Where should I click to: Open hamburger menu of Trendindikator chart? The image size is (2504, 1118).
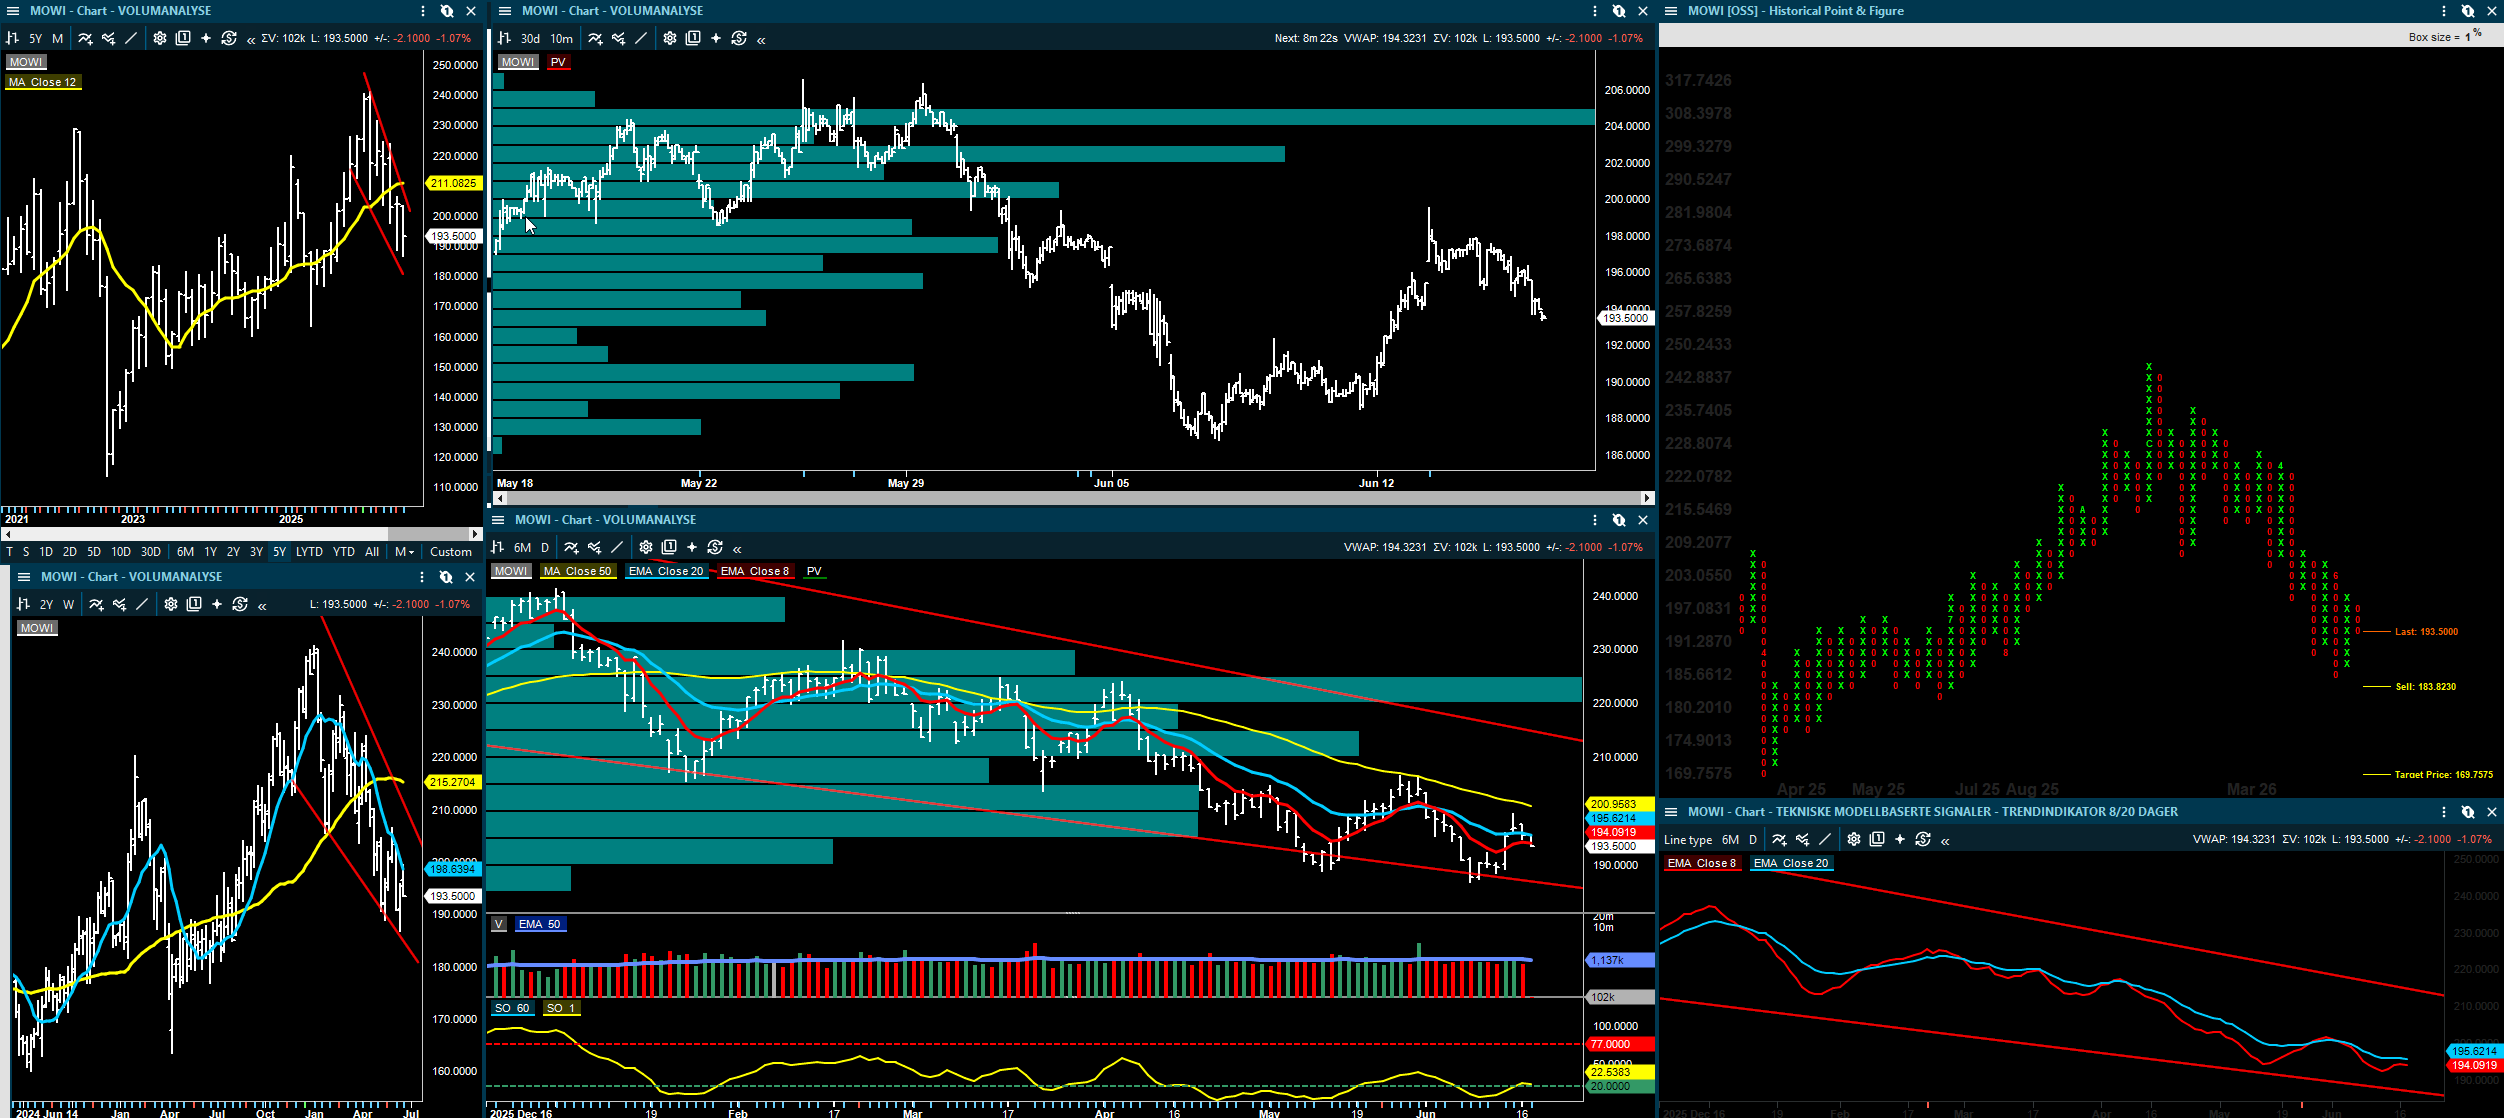[x=1671, y=812]
